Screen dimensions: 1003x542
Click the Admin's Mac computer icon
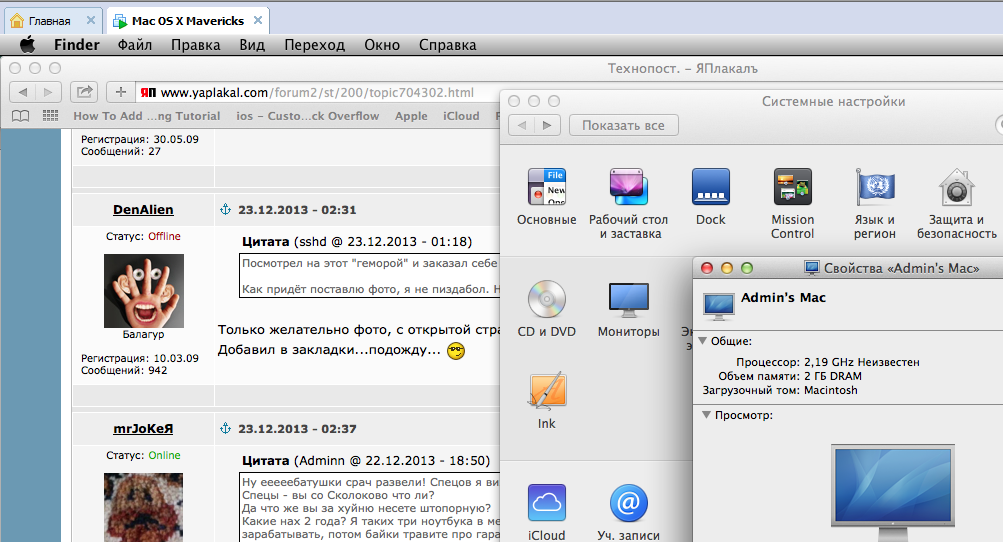(718, 307)
